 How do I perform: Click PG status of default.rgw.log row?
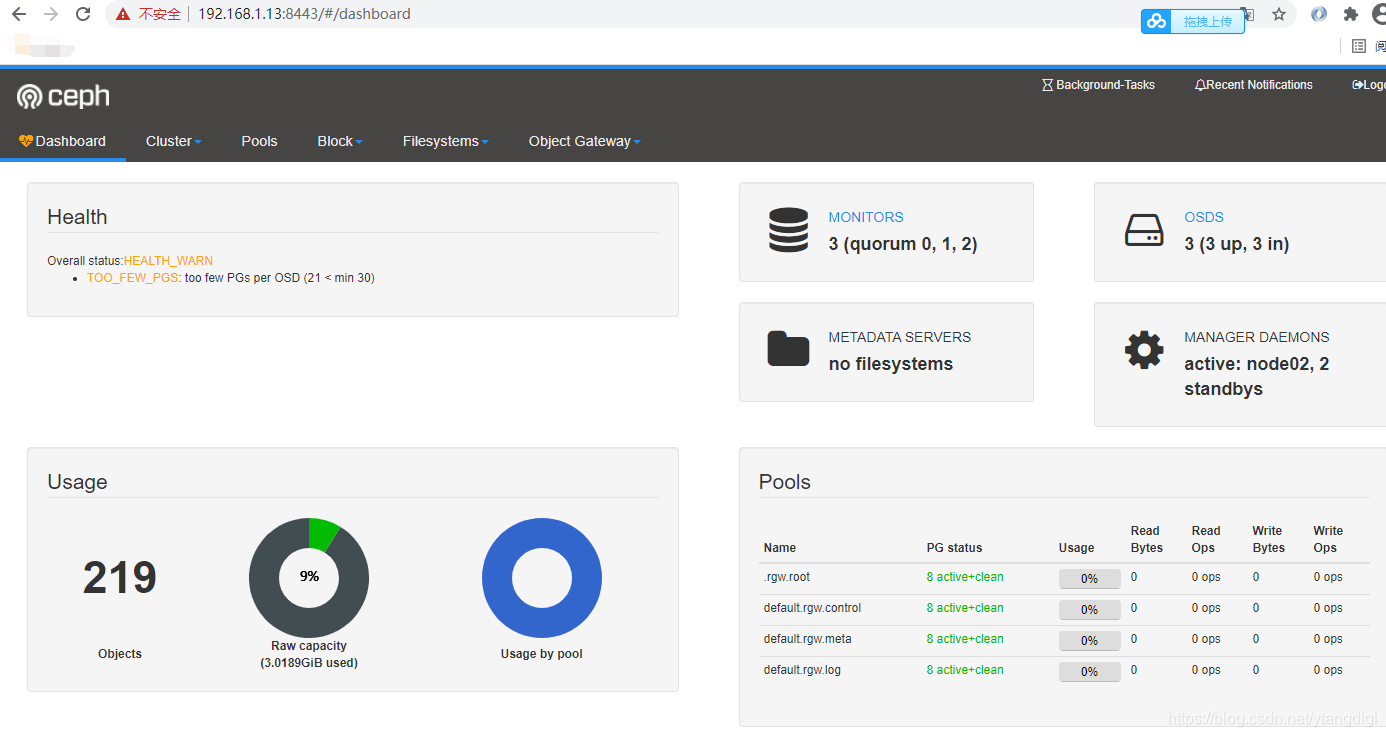tap(965, 670)
